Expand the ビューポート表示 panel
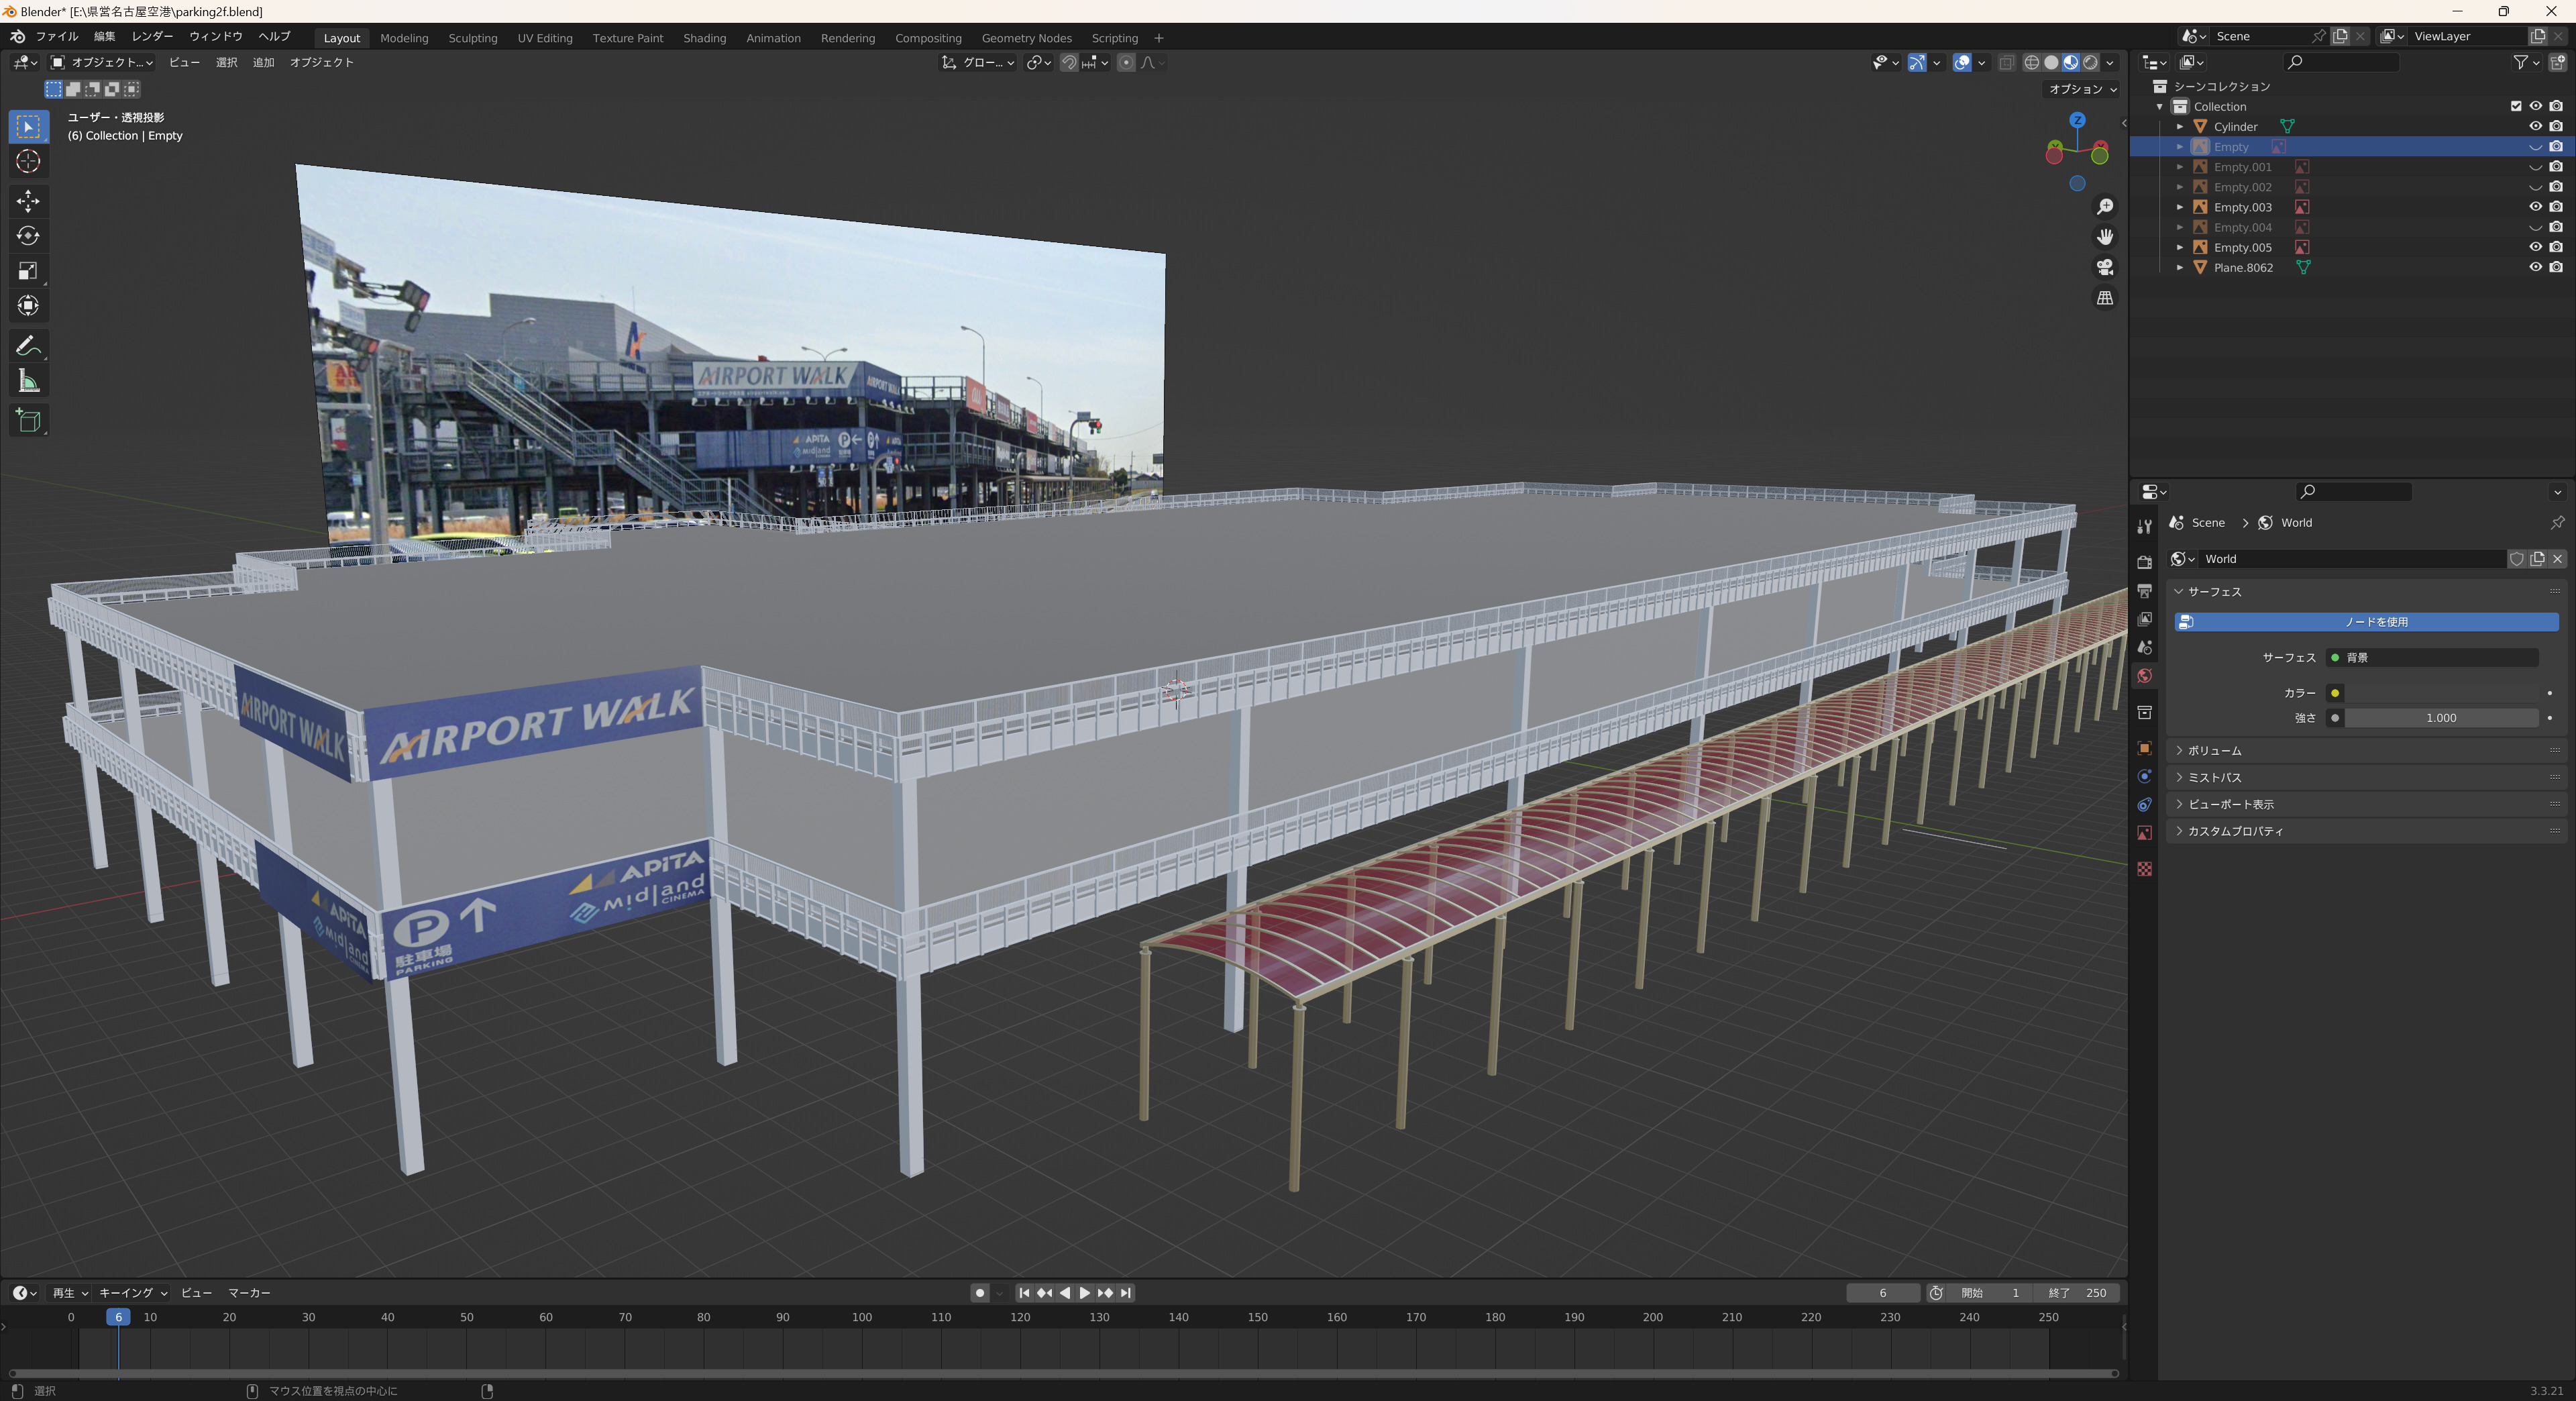2576x1401 pixels. [2366, 804]
